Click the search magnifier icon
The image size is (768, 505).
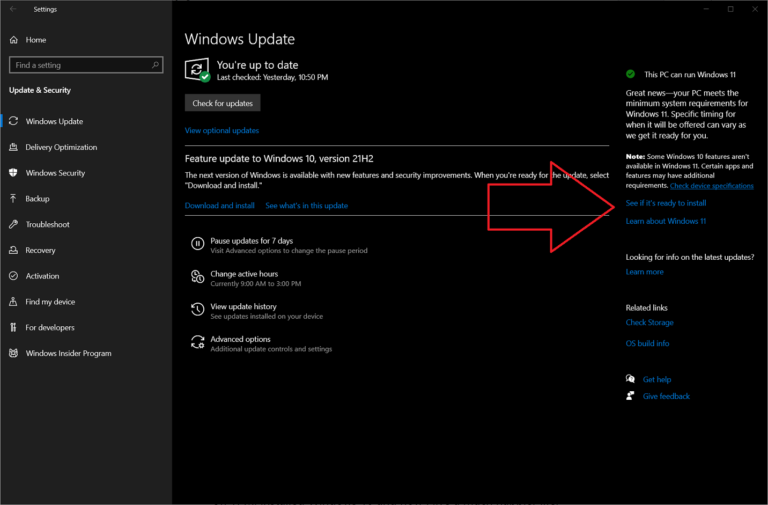155,65
